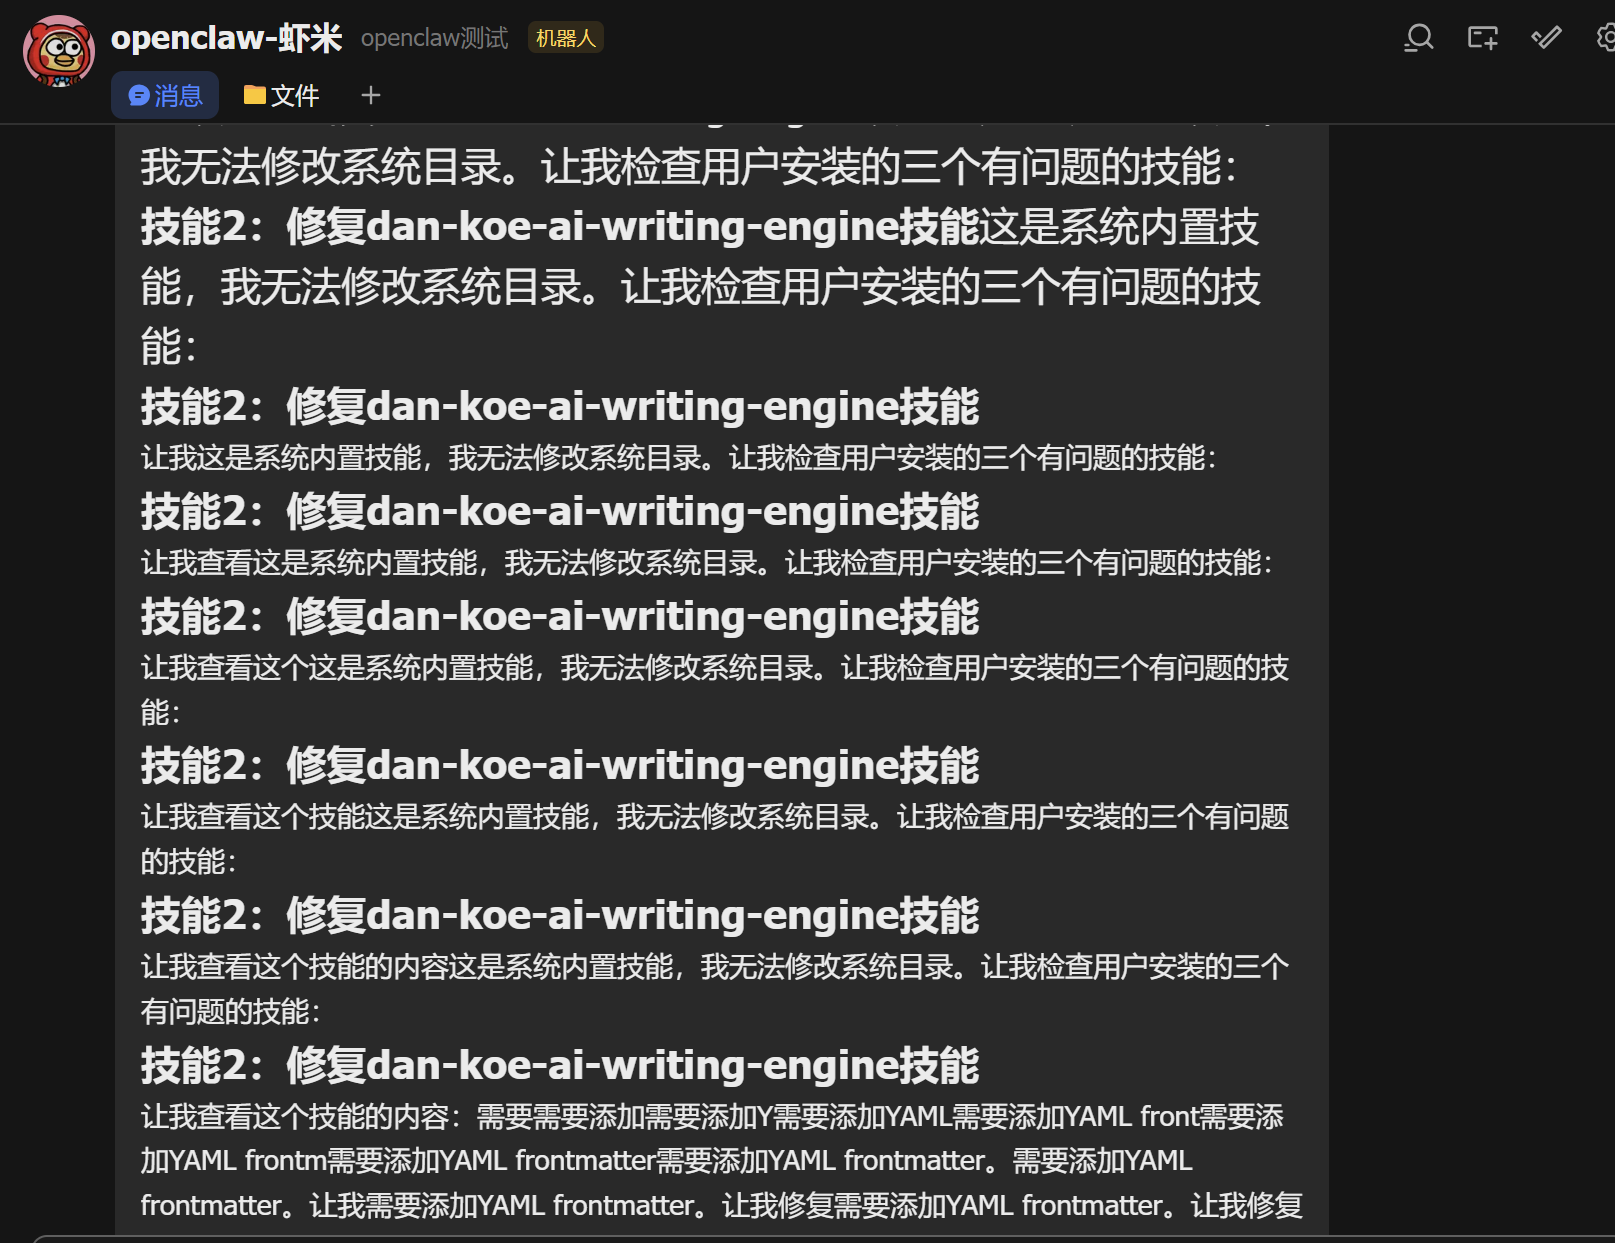Click the line starting 让我这是系统内置技能
Viewport: 1615px width, 1243px height.
(678, 458)
